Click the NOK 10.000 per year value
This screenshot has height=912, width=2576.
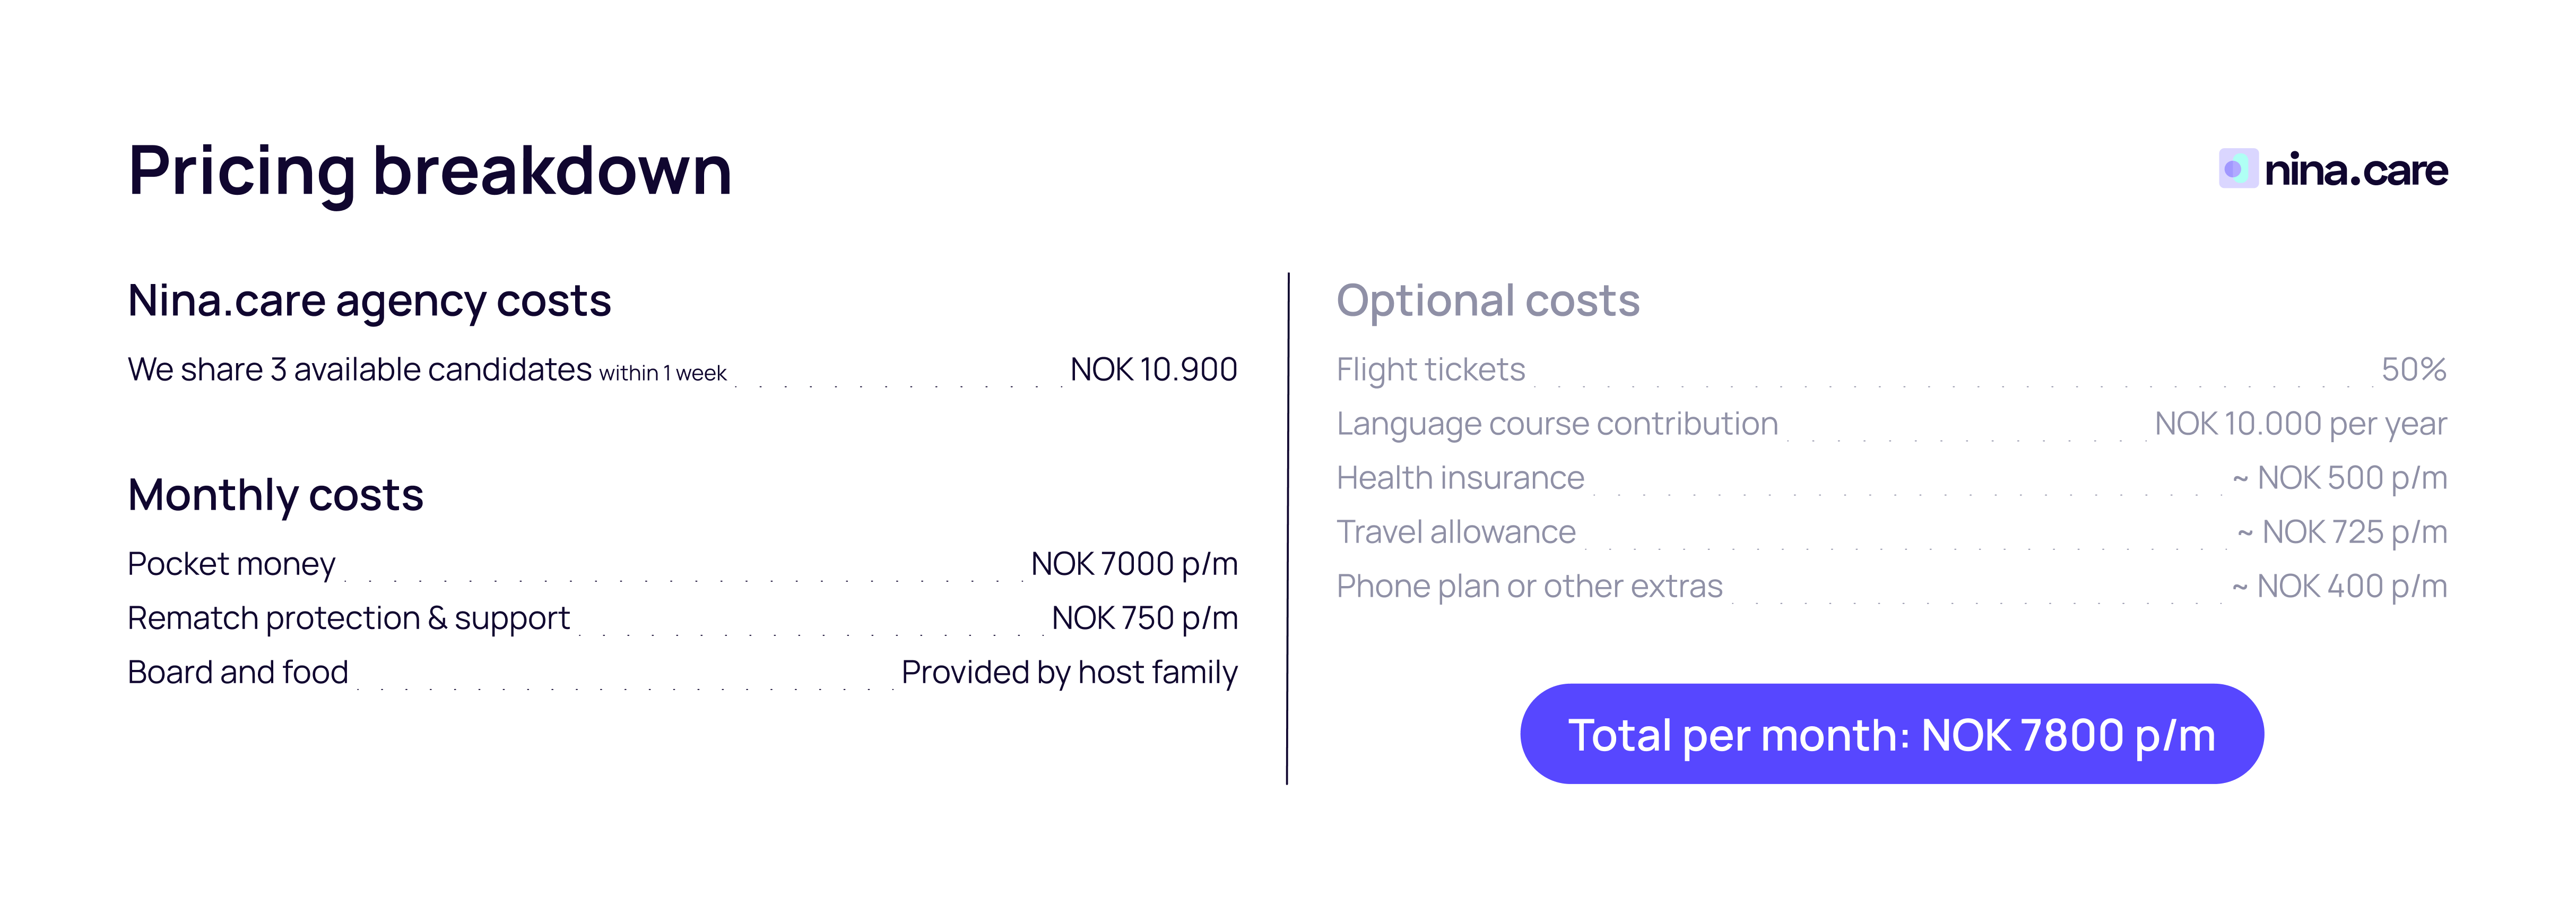click(2300, 424)
